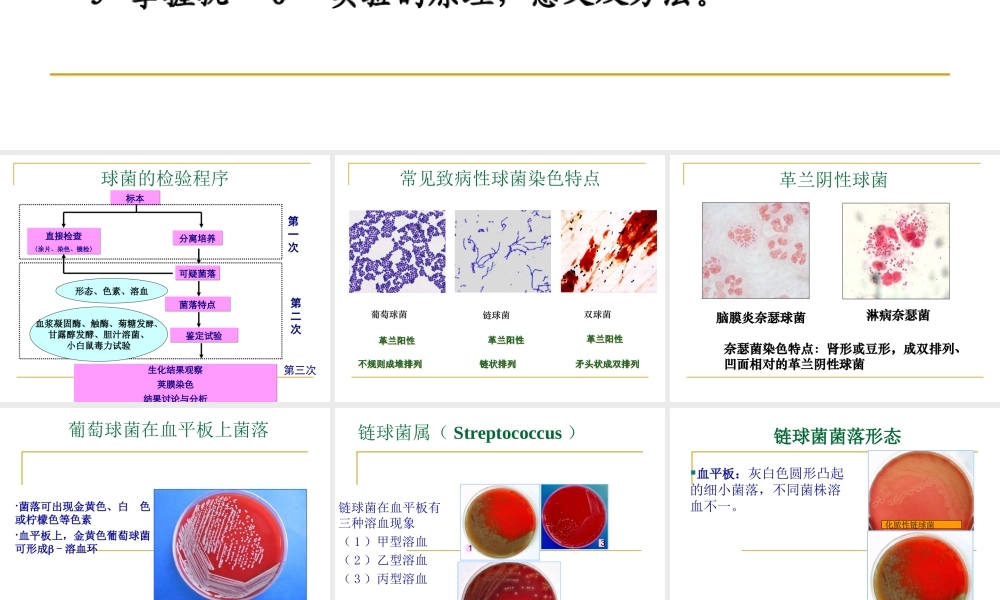Click the 标本 box in the flowchart
The image size is (1000, 600).
coord(135,197)
